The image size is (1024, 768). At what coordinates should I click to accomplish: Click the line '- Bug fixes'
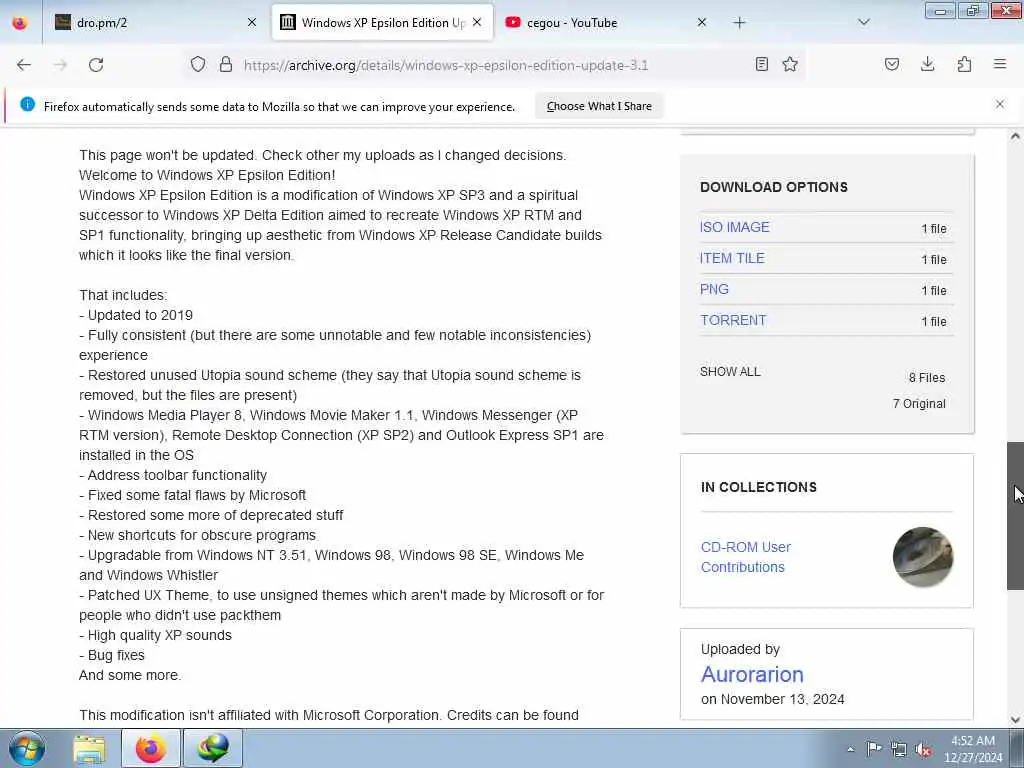tap(112, 655)
